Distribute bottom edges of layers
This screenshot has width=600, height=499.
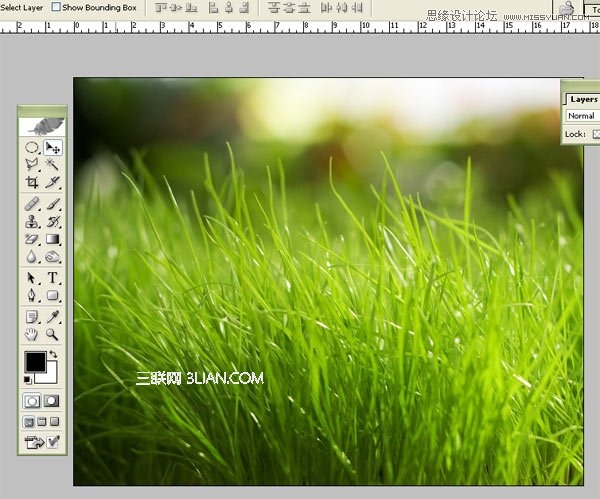304,7
